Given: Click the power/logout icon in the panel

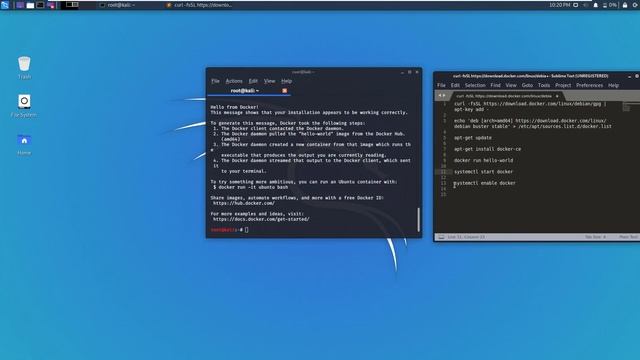Looking at the screenshot, I should [636, 5].
